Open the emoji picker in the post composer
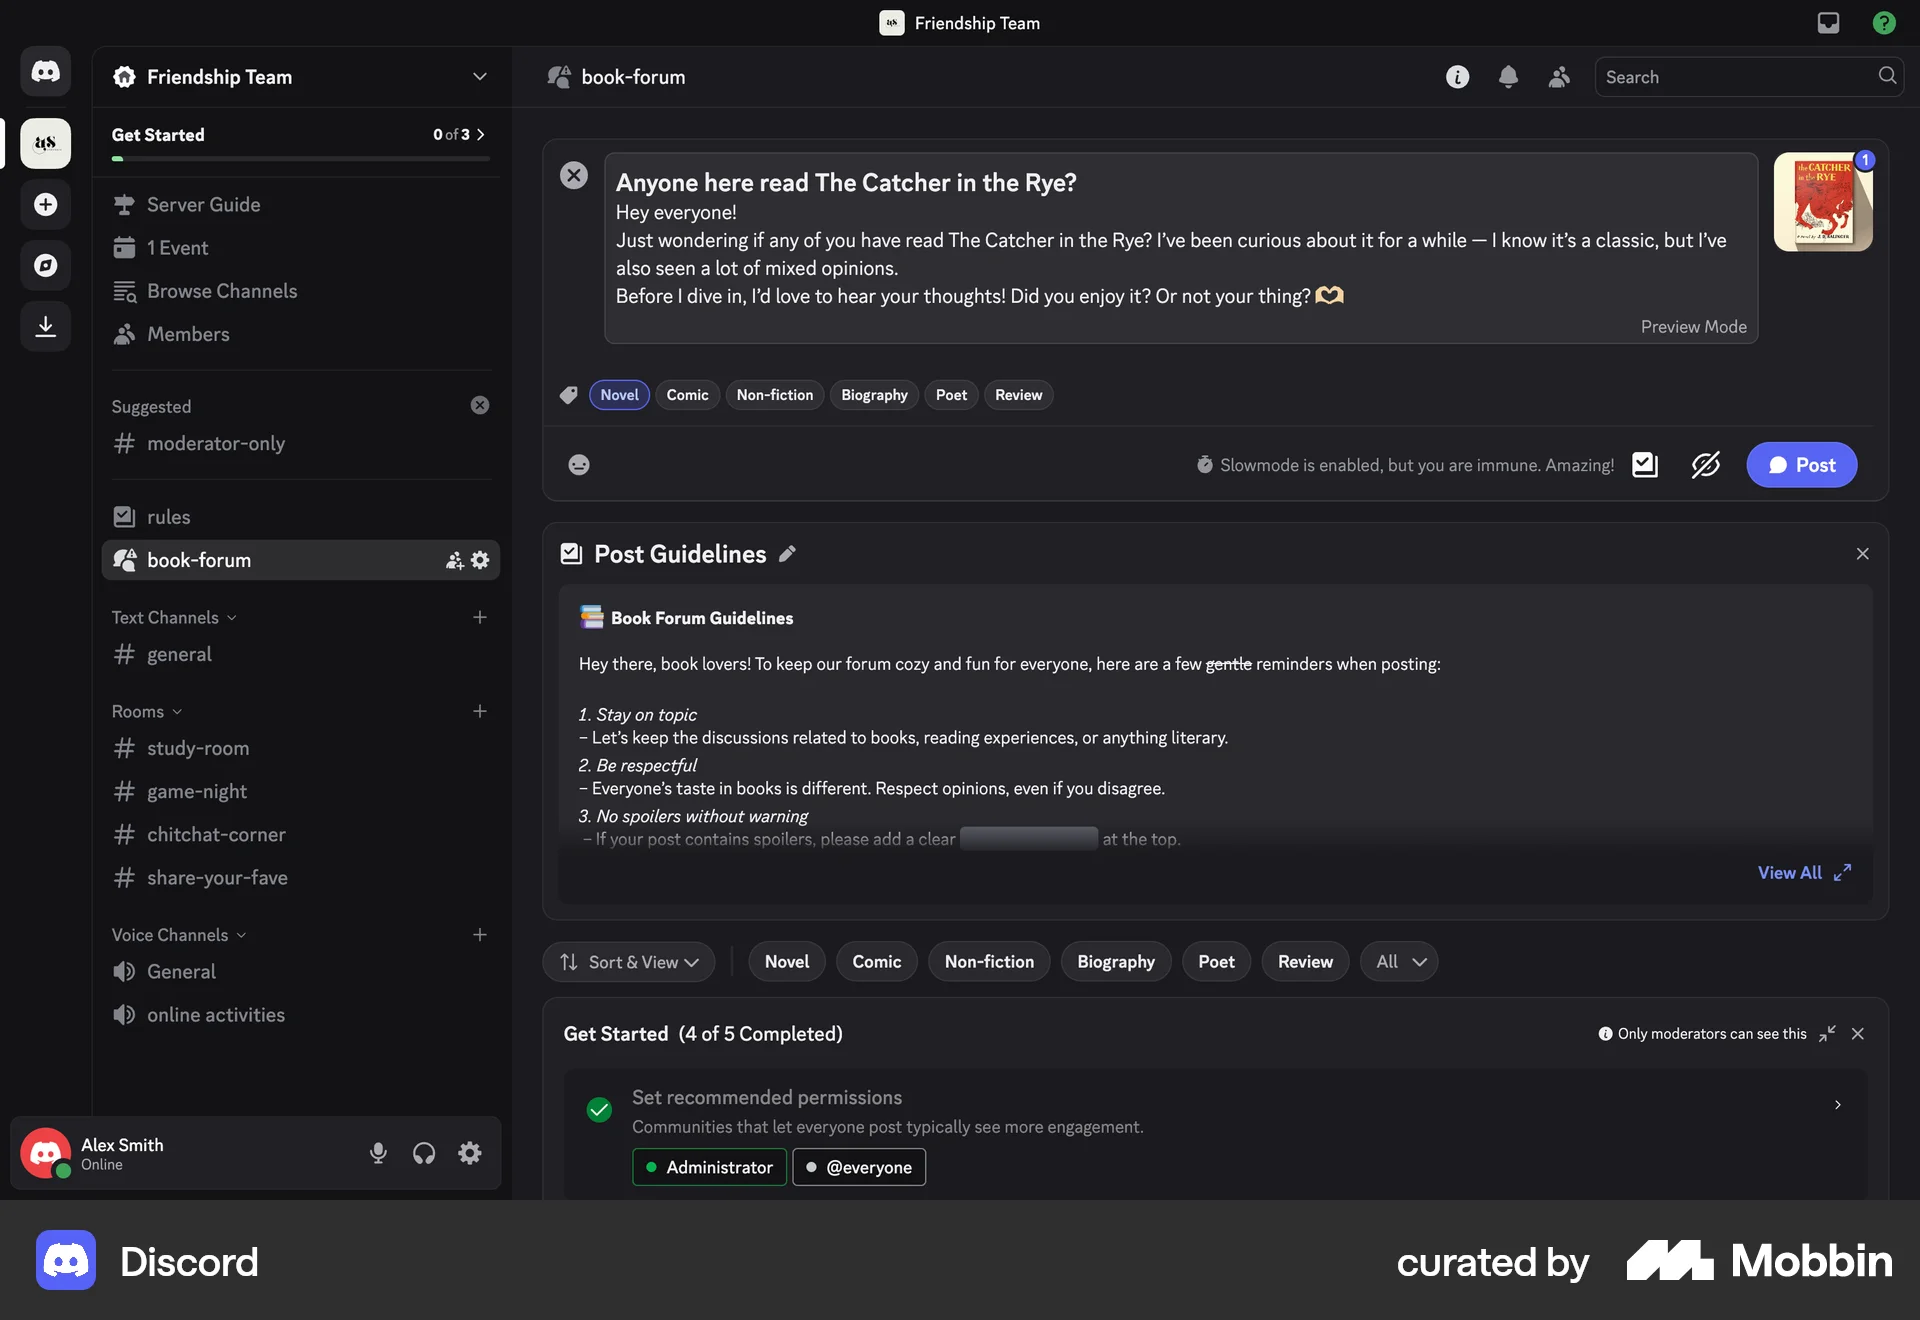 click(578, 464)
